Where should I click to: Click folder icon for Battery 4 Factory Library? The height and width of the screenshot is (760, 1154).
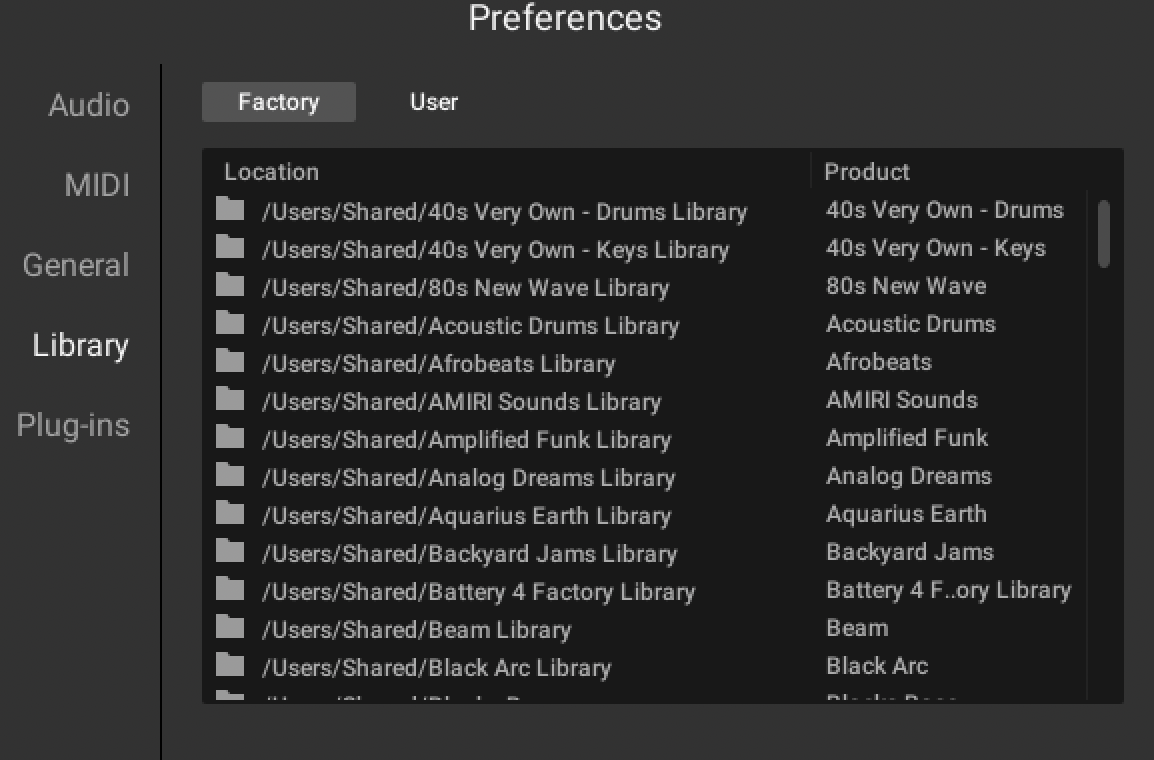230,589
